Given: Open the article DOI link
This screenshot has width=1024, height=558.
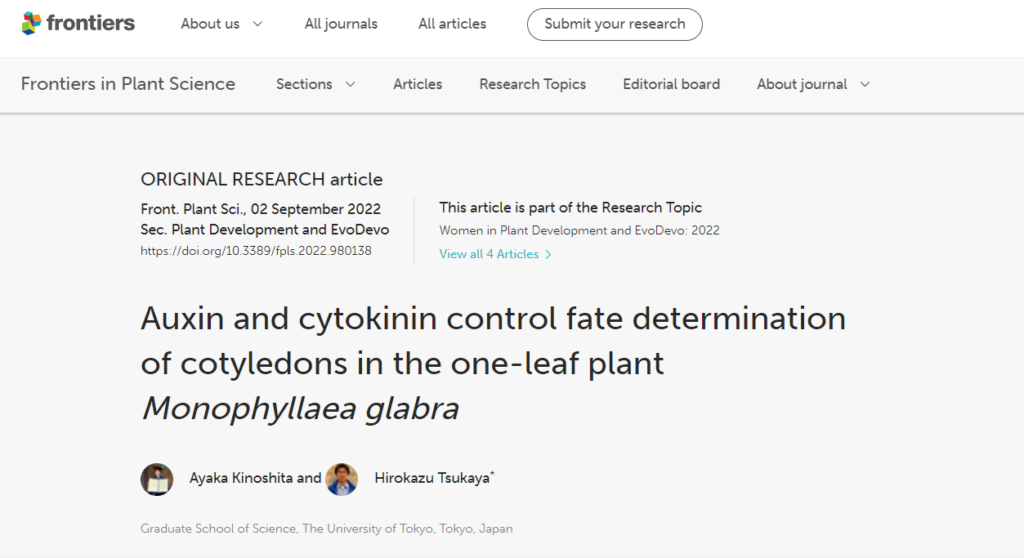Looking at the screenshot, I should [x=256, y=251].
